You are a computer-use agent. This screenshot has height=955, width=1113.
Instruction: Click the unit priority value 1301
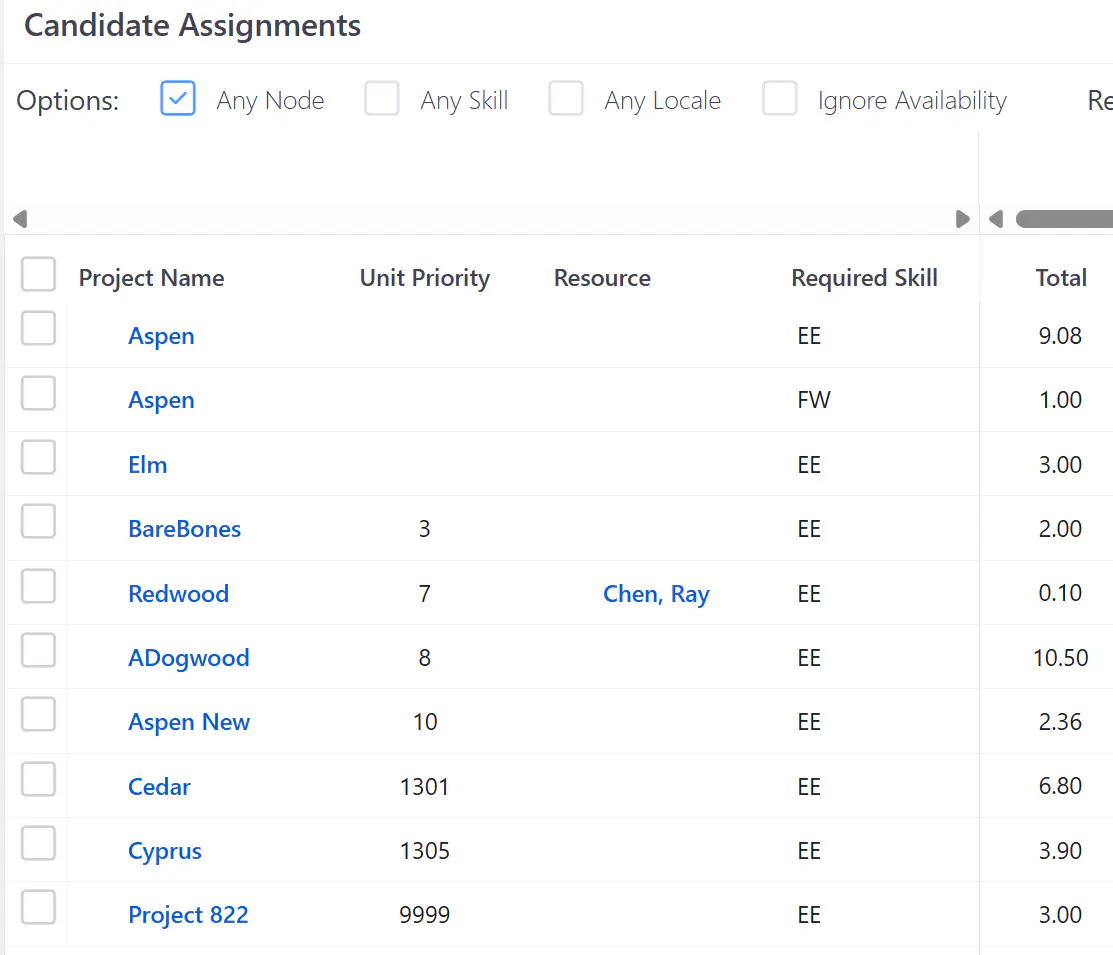pyautogui.click(x=424, y=787)
